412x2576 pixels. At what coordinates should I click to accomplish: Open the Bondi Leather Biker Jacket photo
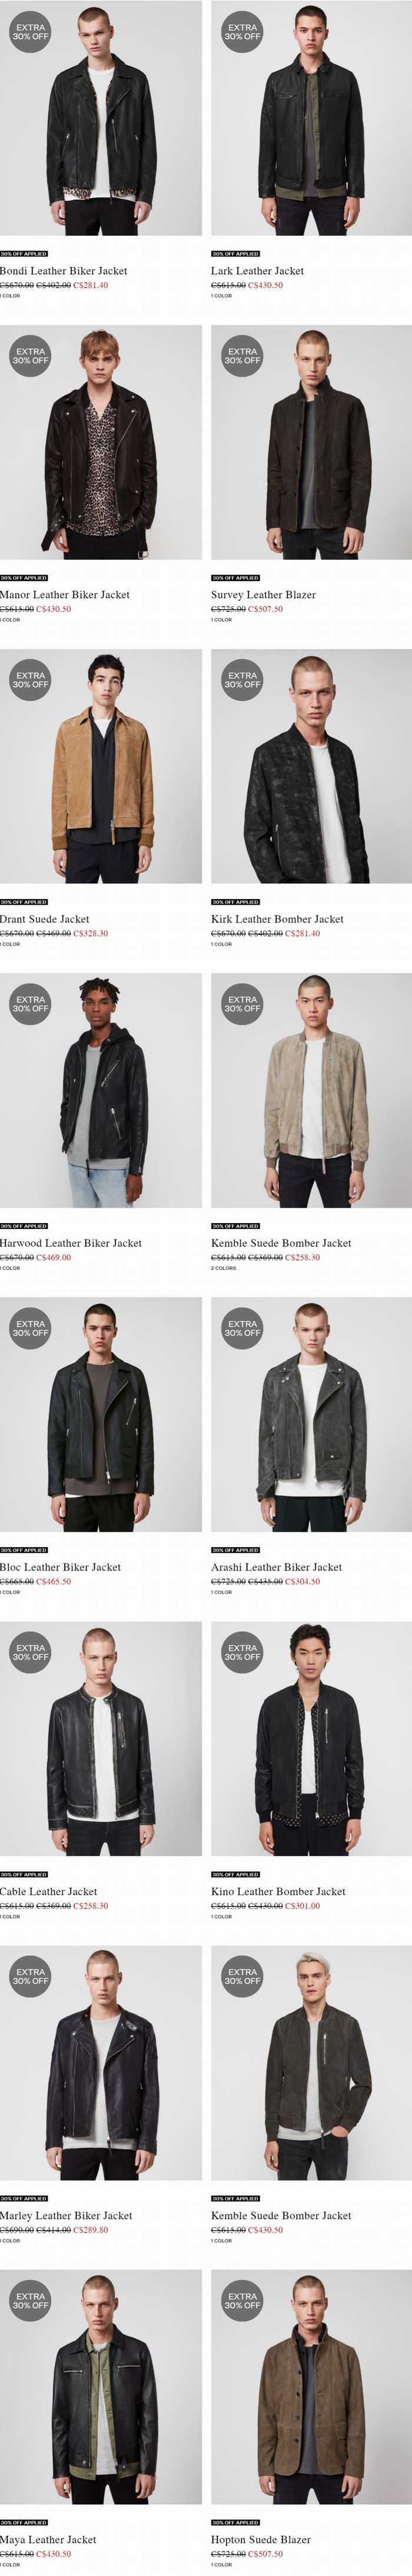click(x=100, y=118)
